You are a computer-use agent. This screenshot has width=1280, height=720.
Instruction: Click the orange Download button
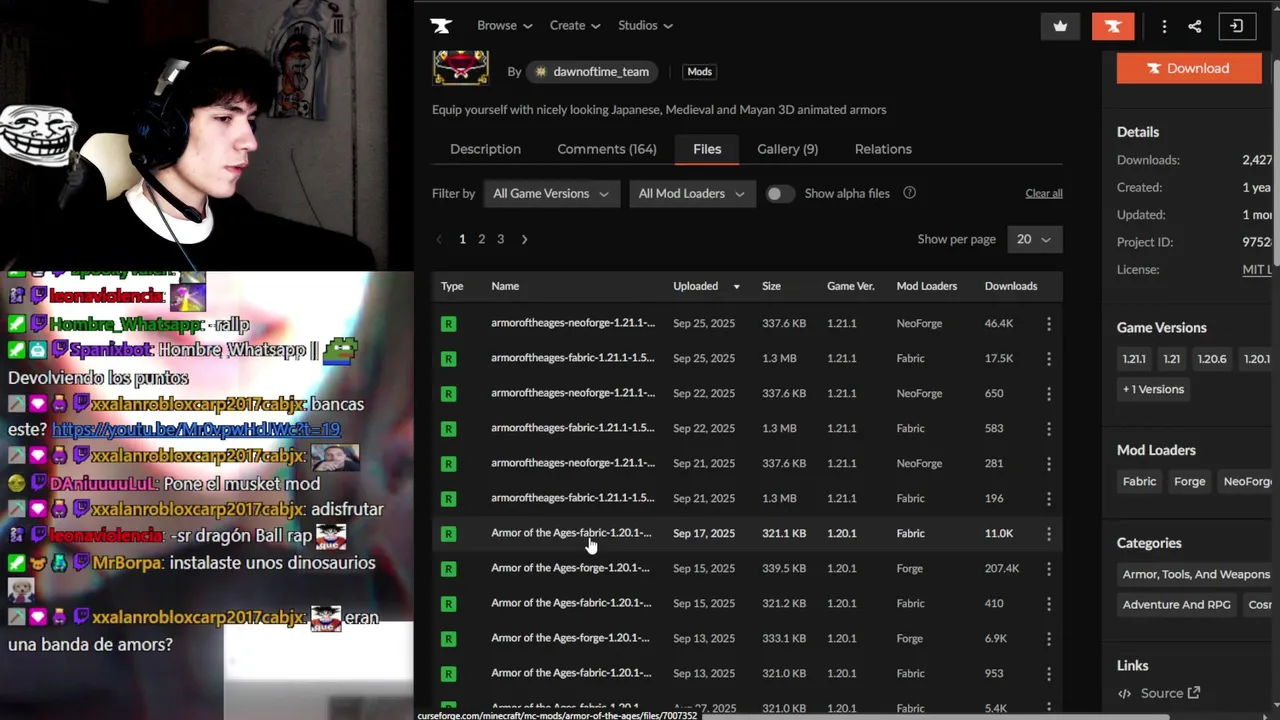point(1189,68)
